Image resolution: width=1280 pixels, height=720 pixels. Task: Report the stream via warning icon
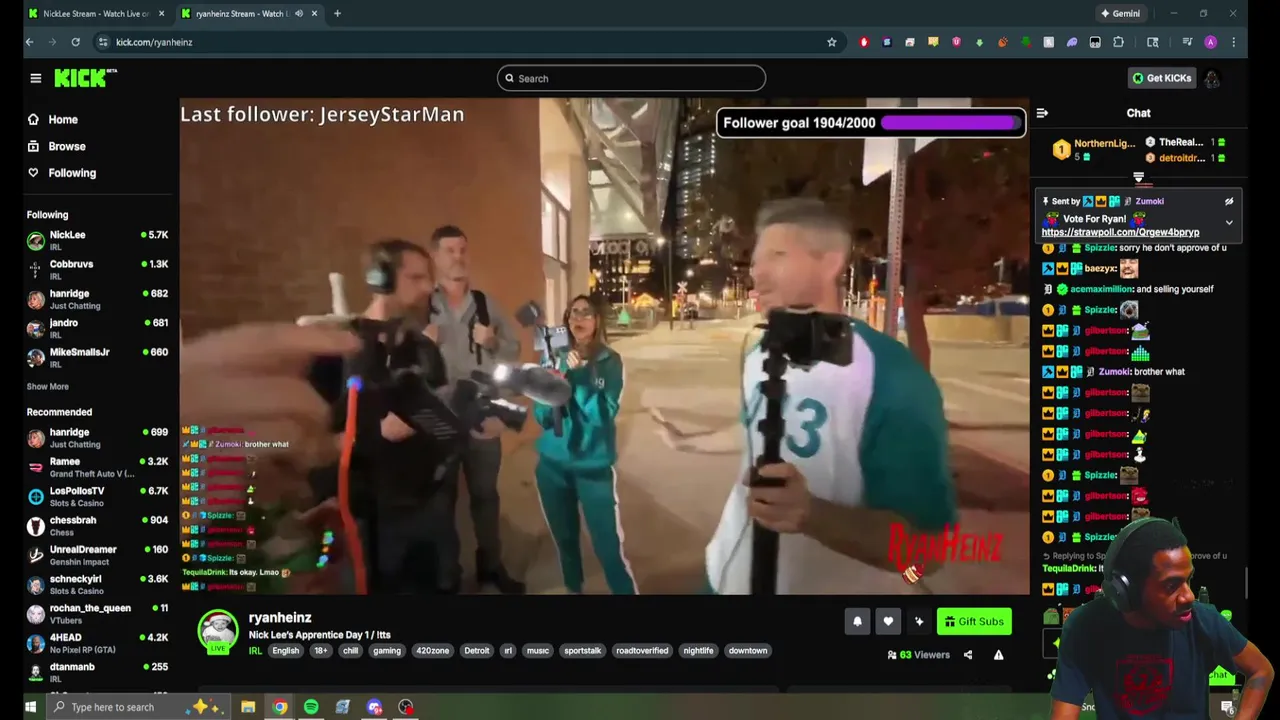998,655
